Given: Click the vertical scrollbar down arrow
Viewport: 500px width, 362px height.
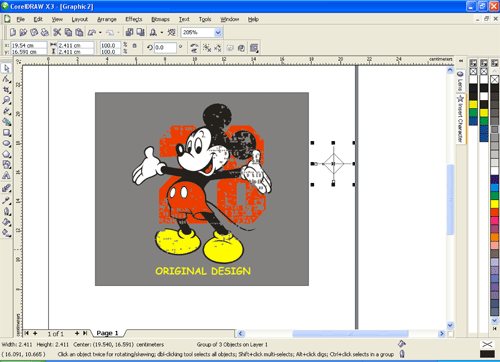Looking at the screenshot, I should (450, 325).
